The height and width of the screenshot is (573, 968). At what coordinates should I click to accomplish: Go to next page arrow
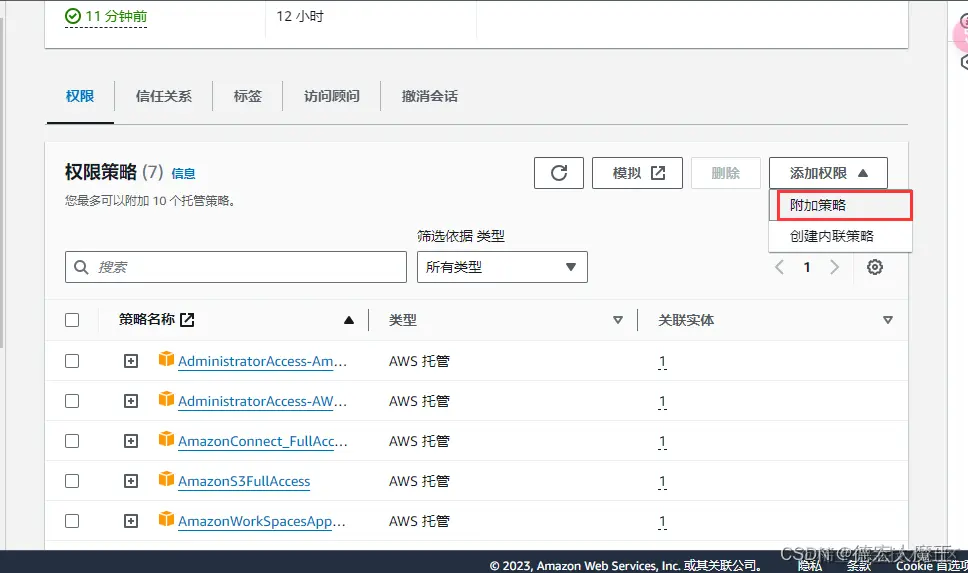tap(835, 267)
